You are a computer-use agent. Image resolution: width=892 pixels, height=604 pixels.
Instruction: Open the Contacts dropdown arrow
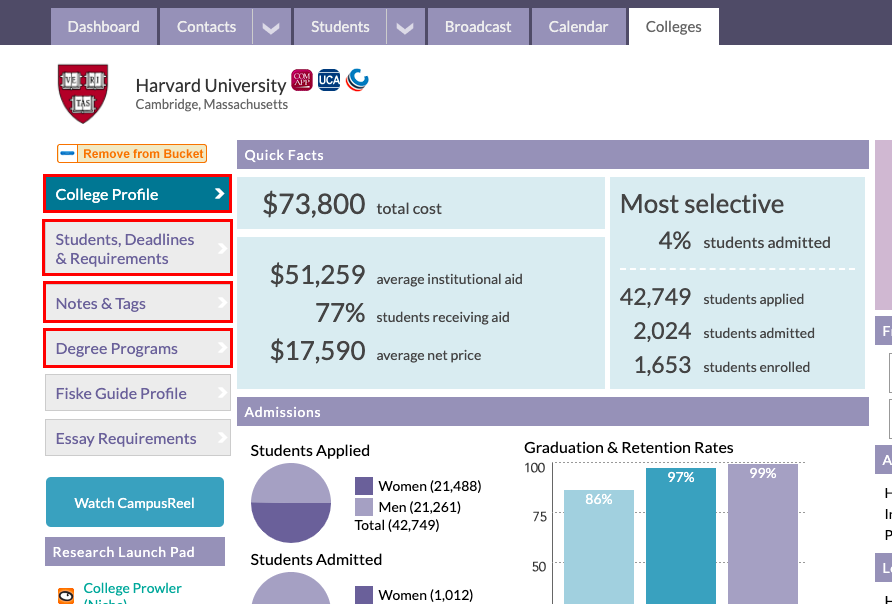pyautogui.click(x=271, y=27)
